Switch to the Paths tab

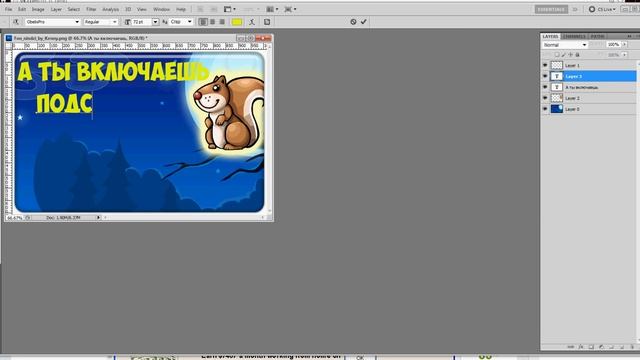point(597,36)
